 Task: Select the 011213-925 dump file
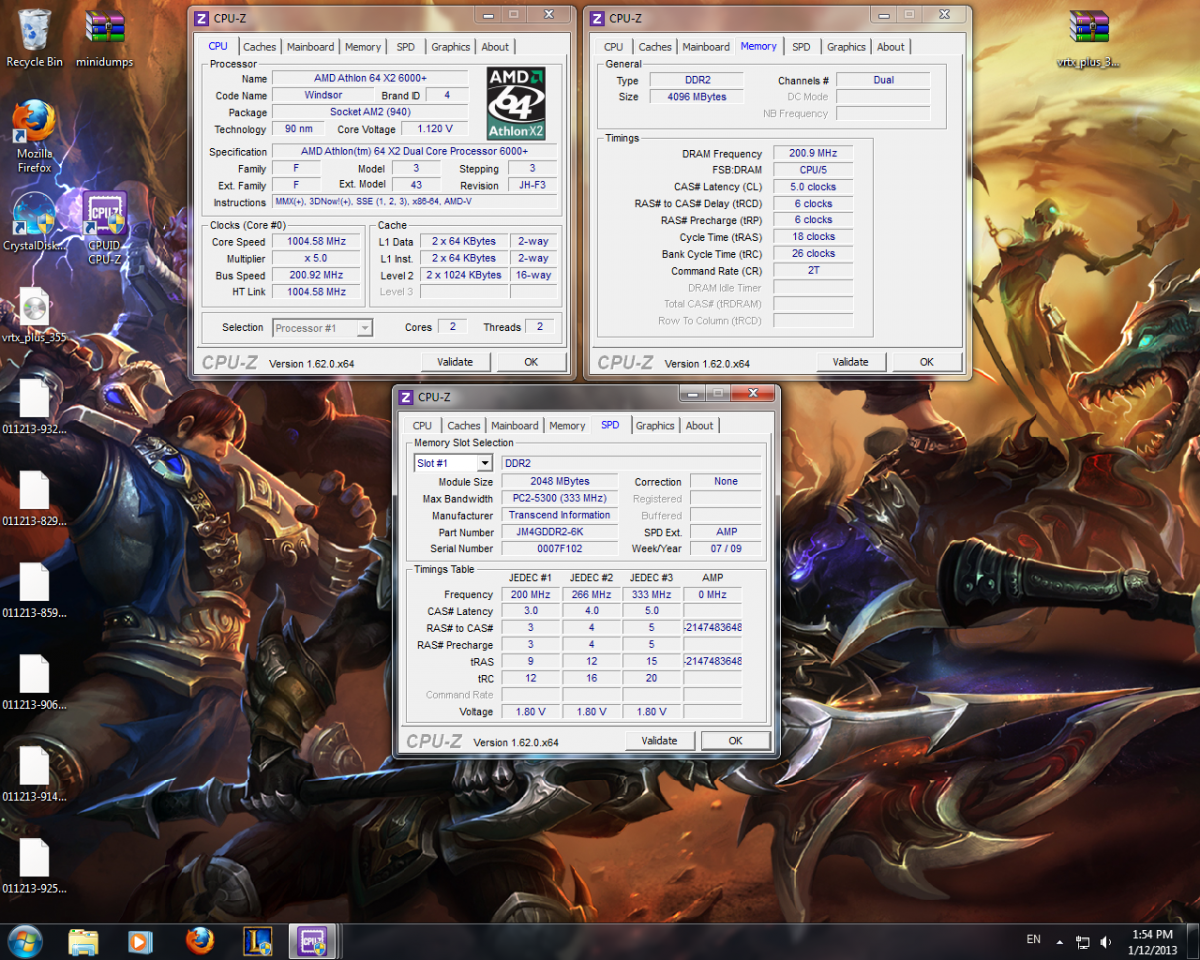(x=34, y=867)
